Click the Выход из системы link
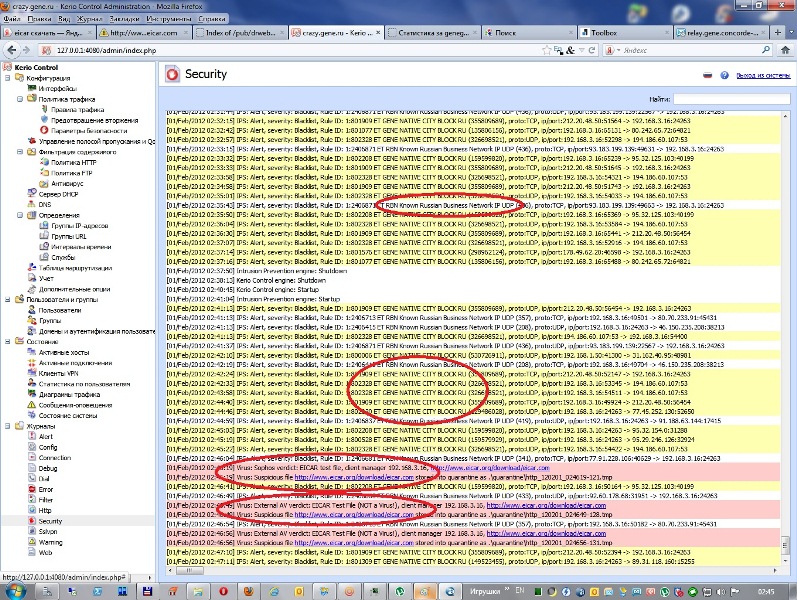 pos(763,75)
